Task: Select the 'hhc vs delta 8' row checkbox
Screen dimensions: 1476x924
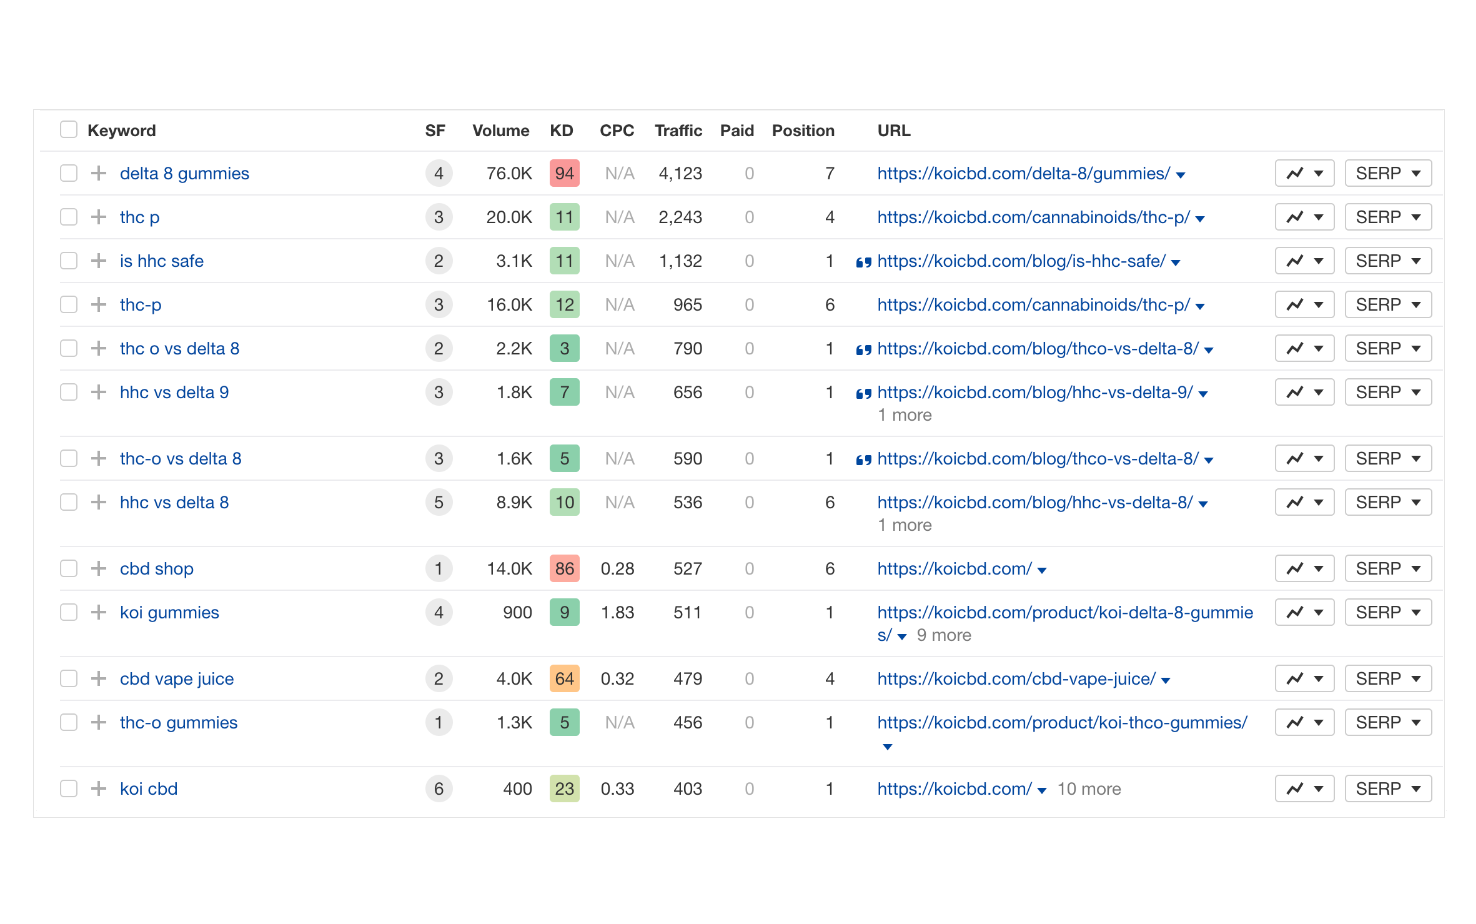Action: [x=69, y=503]
